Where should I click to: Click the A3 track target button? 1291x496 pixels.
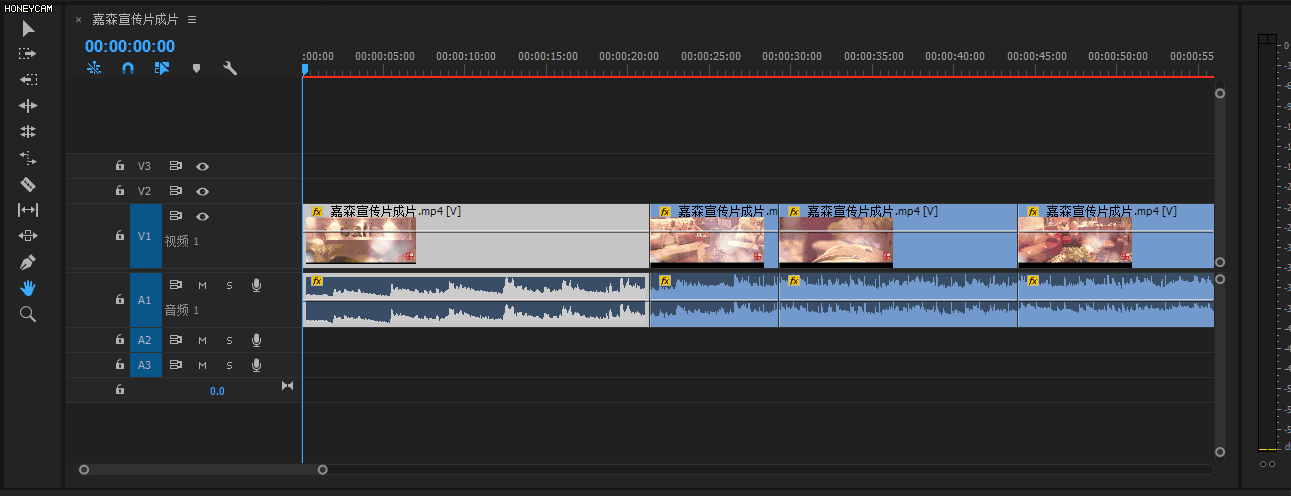[x=145, y=365]
